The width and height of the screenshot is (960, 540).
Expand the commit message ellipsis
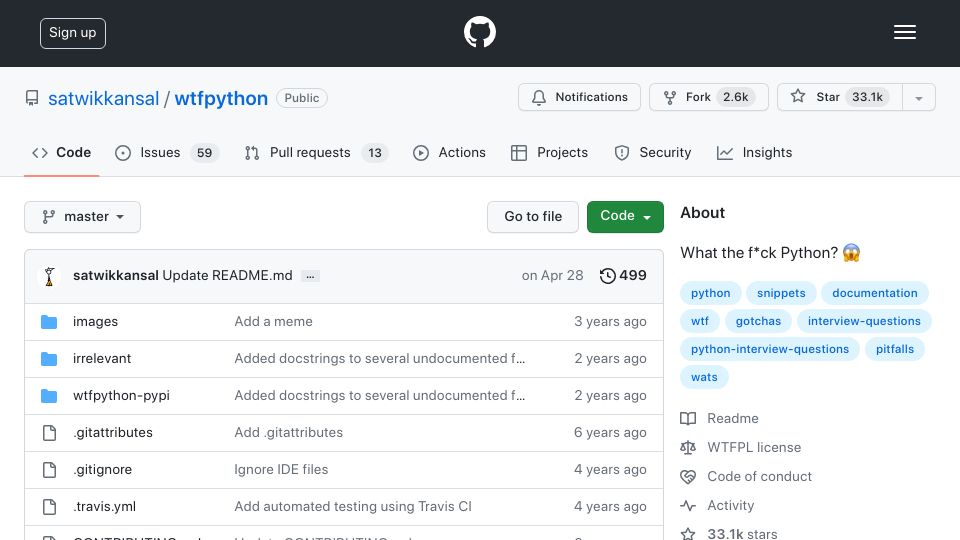pyautogui.click(x=310, y=276)
